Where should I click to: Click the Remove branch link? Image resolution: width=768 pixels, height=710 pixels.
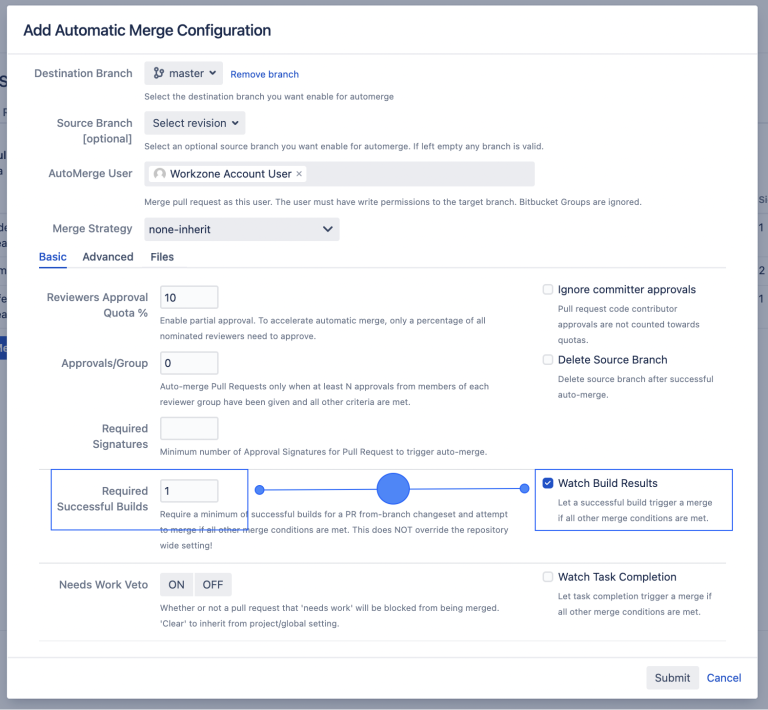[x=264, y=74]
